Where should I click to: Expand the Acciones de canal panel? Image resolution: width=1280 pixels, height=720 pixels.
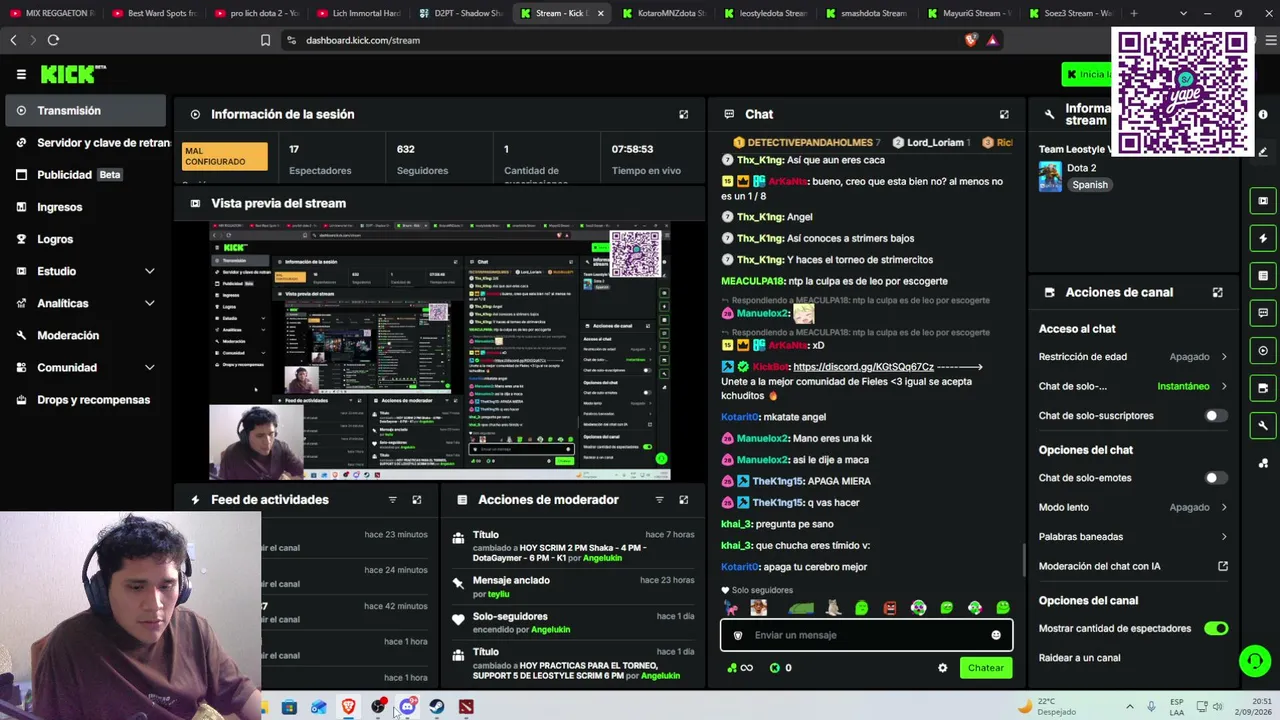pos(1217,292)
